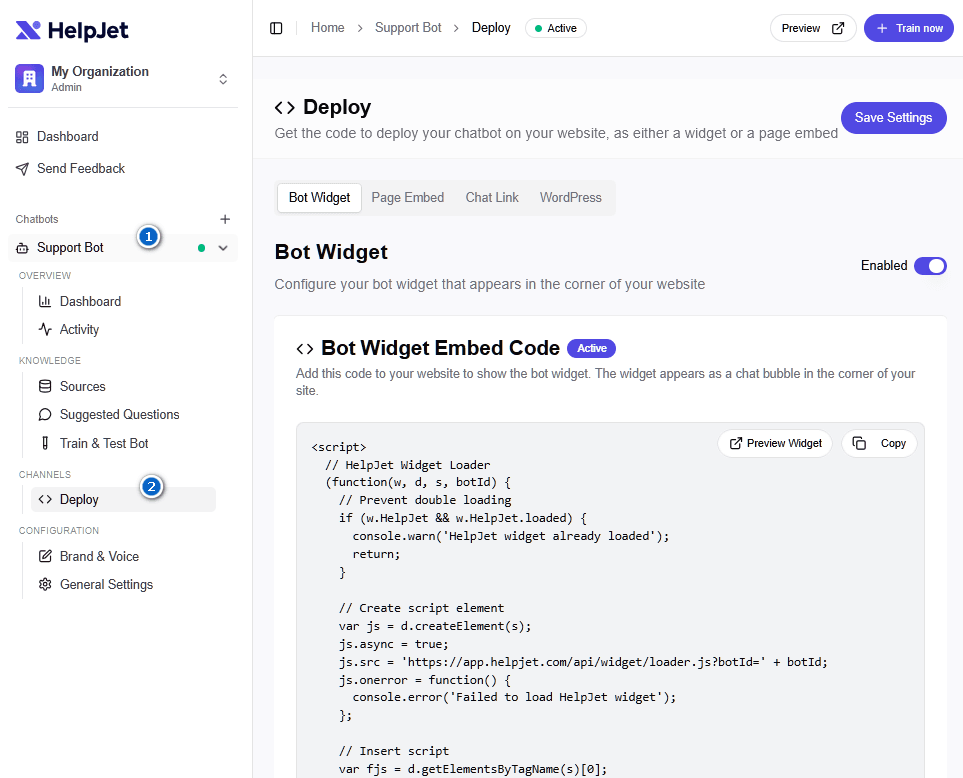
Task: Select Deploy under Channels
Action: (x=123, y=499)
